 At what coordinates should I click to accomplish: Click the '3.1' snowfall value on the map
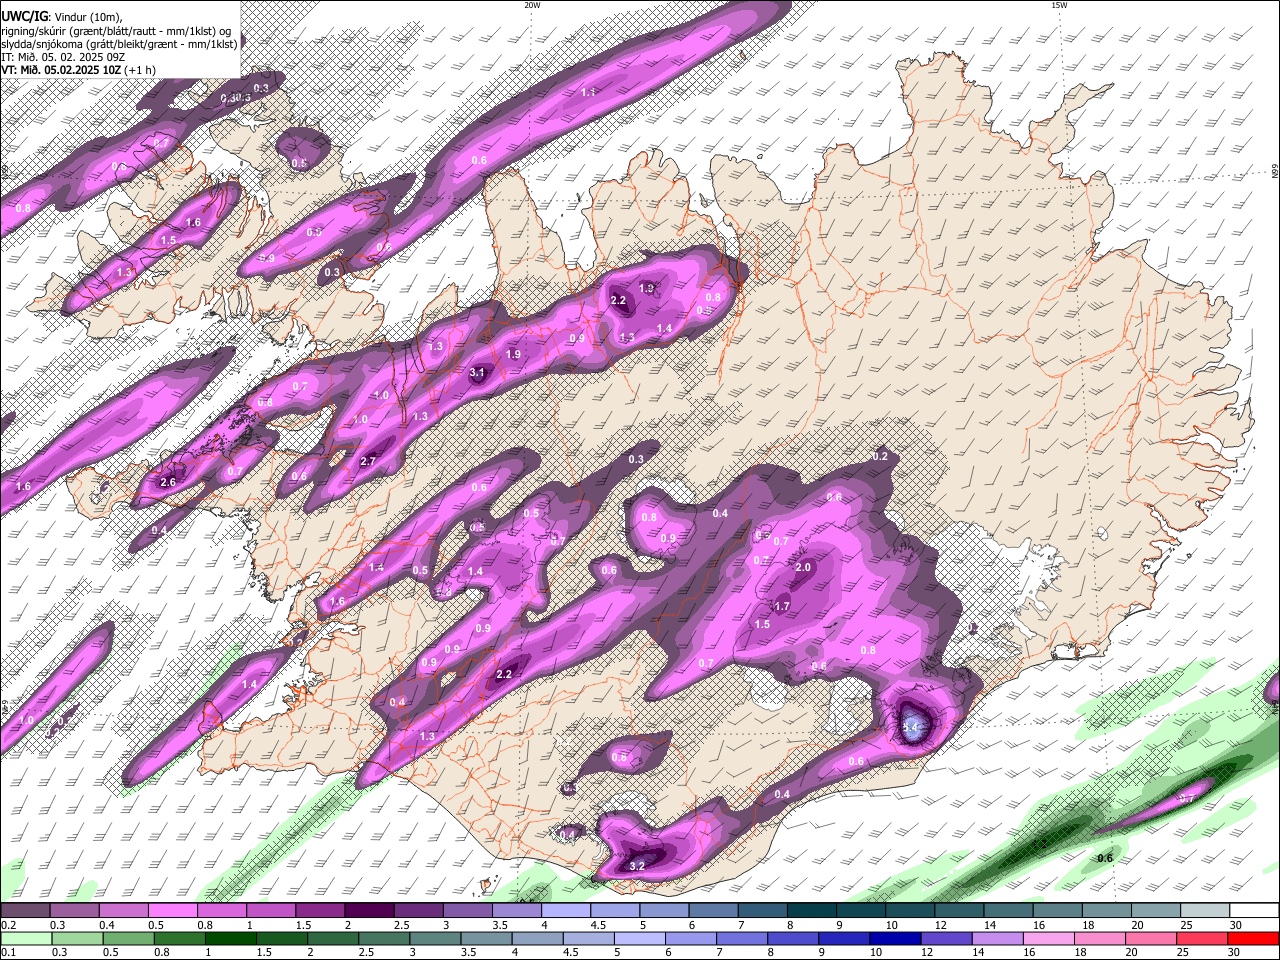(x=477, y=373)
